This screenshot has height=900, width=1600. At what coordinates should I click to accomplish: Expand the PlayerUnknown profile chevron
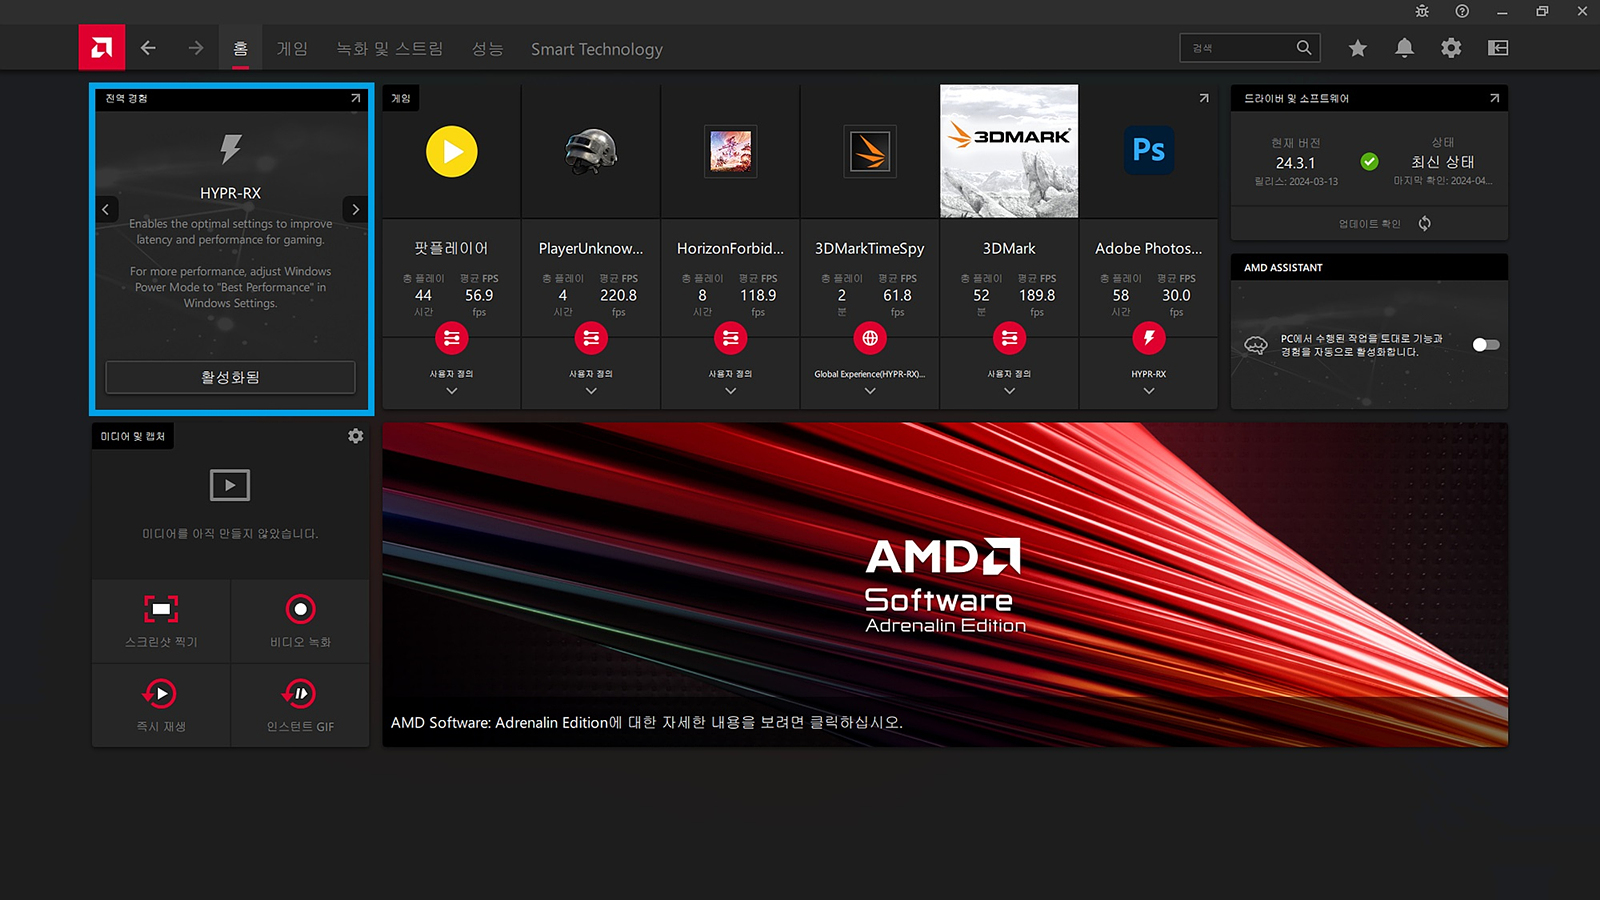591,391
